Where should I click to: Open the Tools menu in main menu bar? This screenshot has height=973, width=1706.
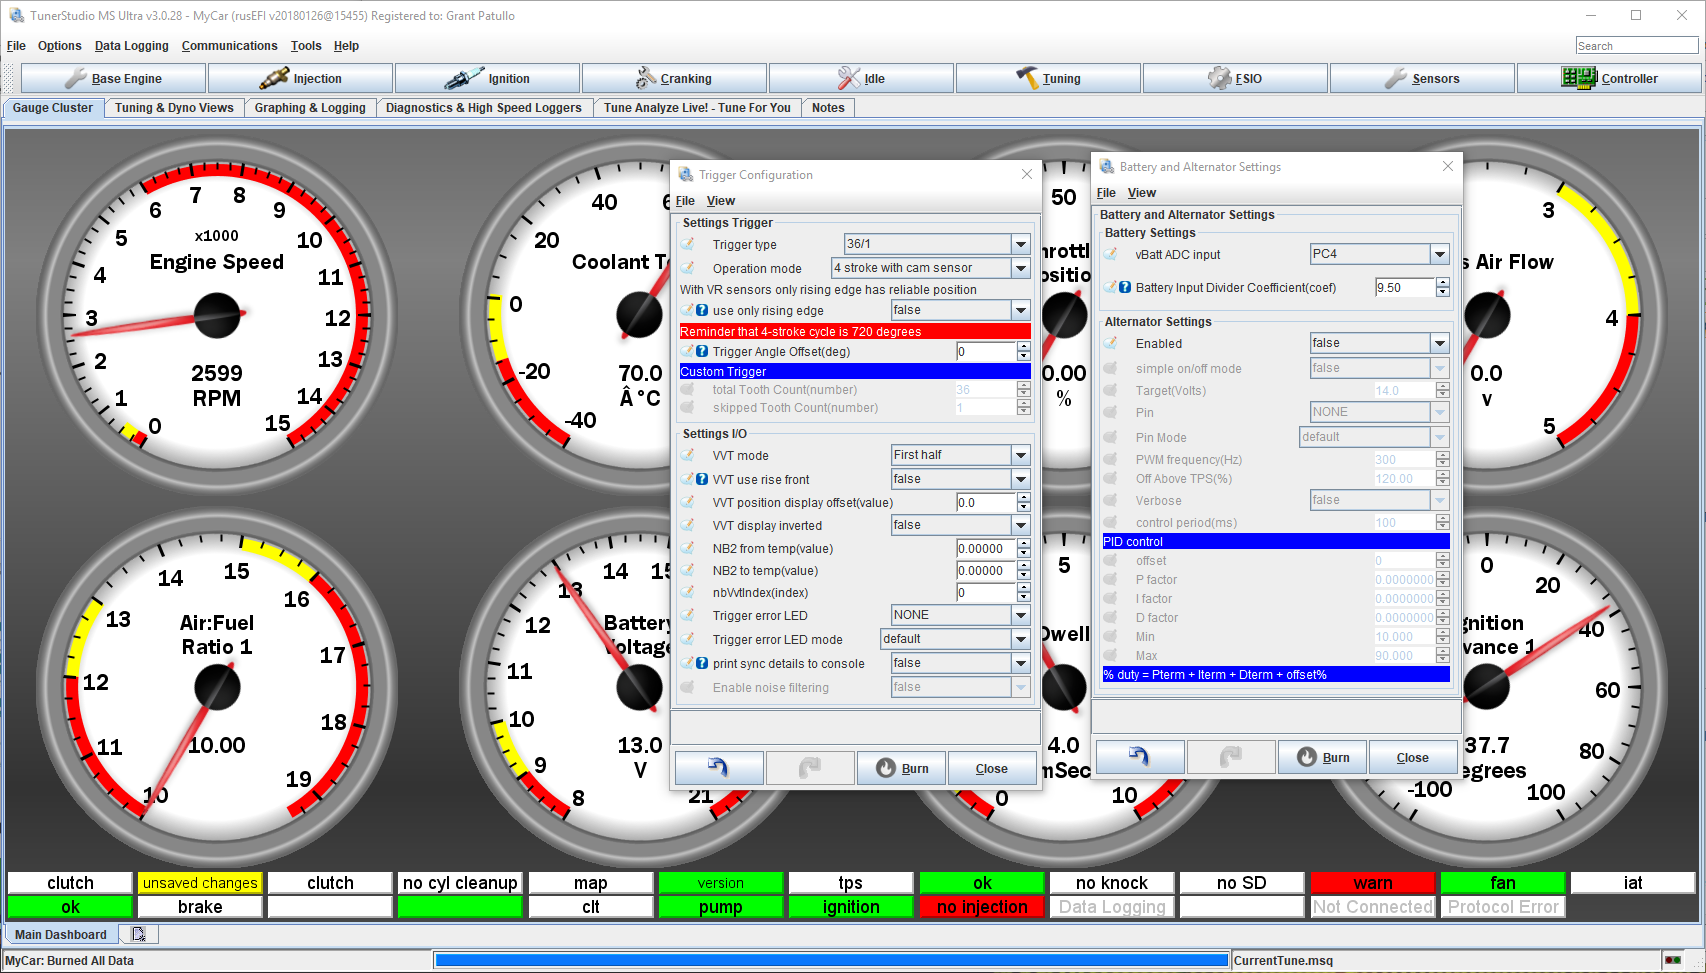coord(306,46)
